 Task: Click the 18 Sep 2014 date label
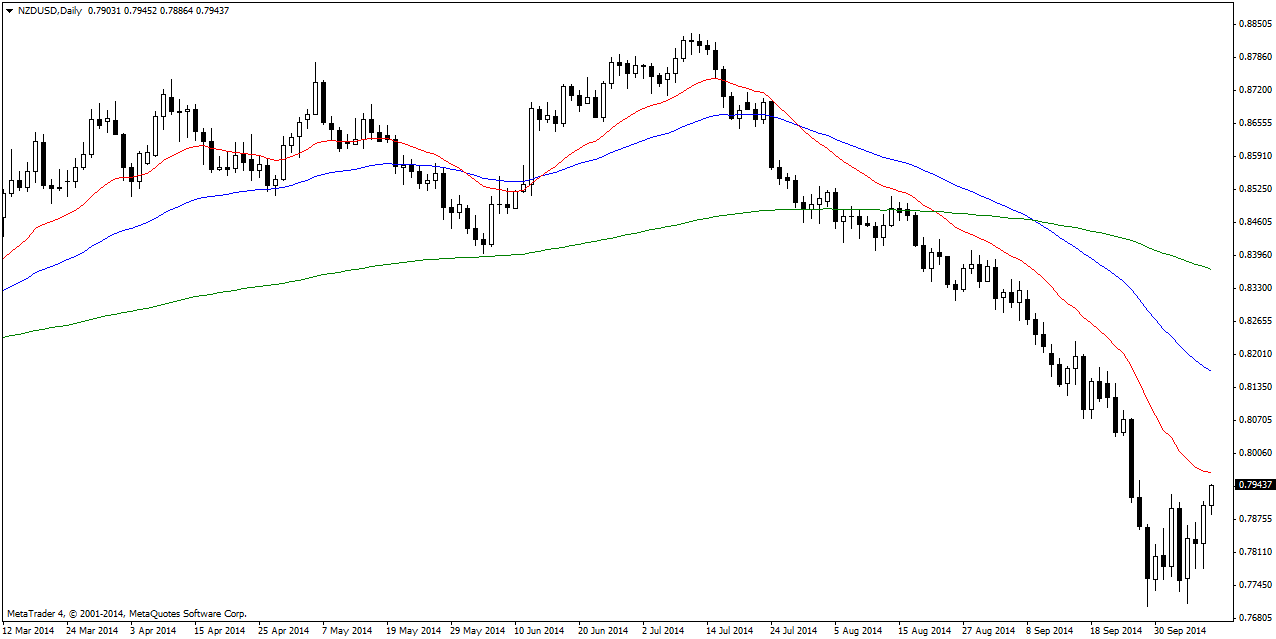tap(1116, 631)
